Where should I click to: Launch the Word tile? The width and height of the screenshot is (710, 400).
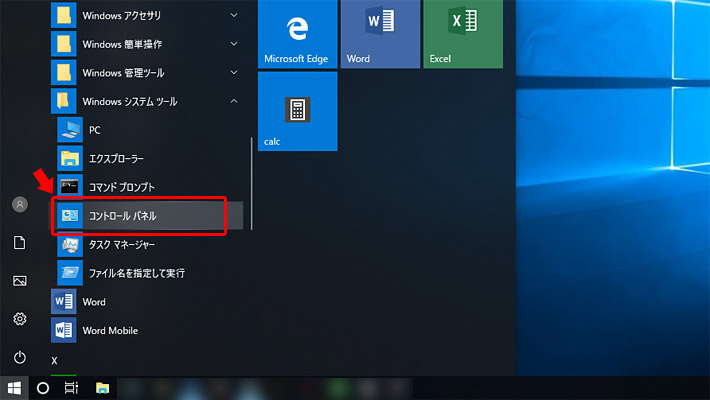click(x=380, y=33)
